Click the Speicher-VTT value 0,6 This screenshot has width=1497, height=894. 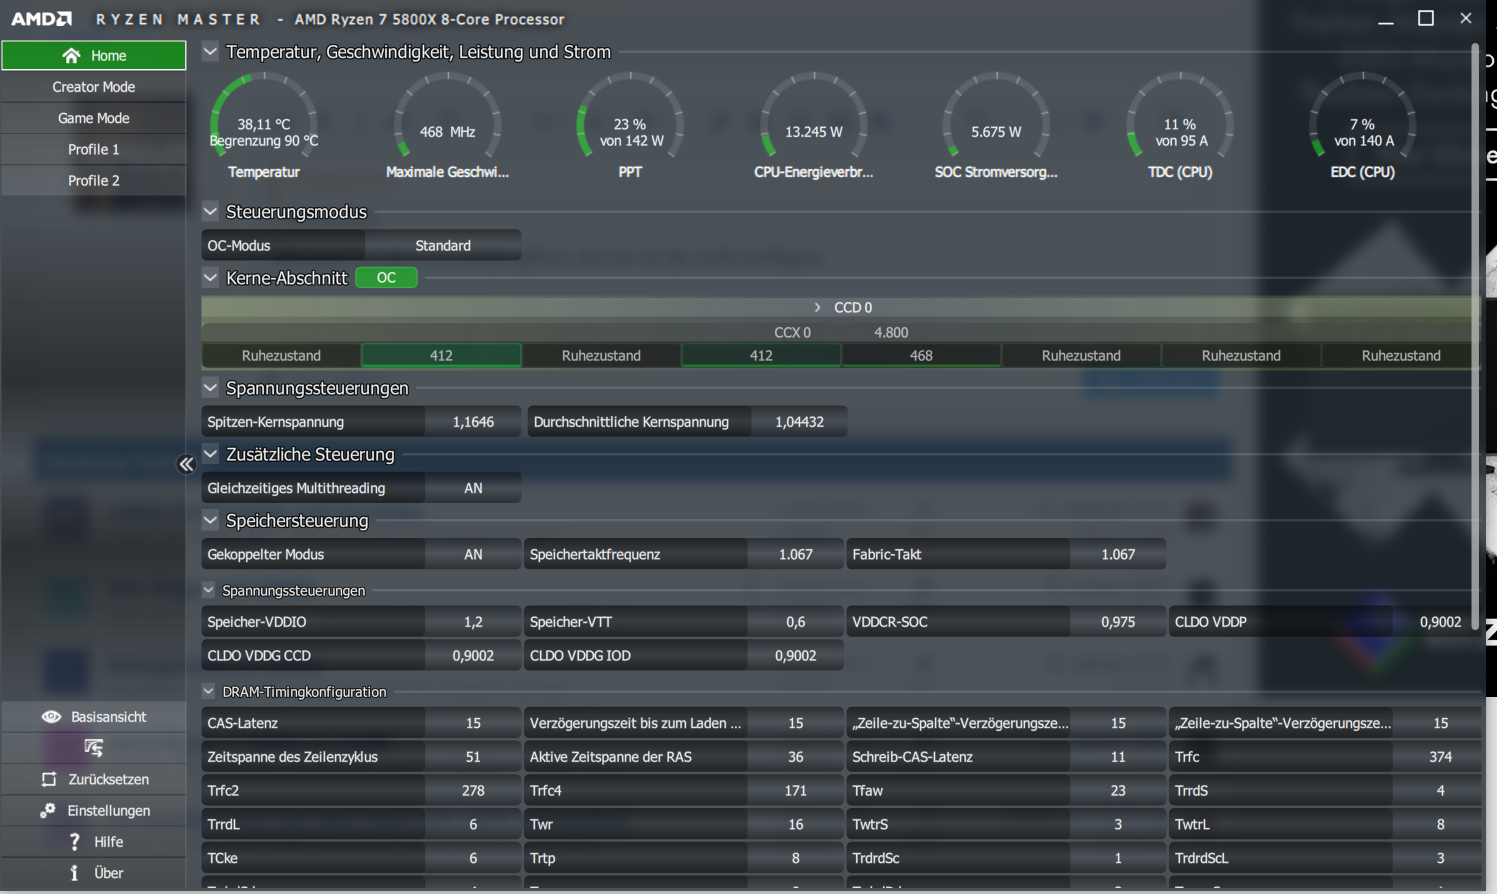796,622
